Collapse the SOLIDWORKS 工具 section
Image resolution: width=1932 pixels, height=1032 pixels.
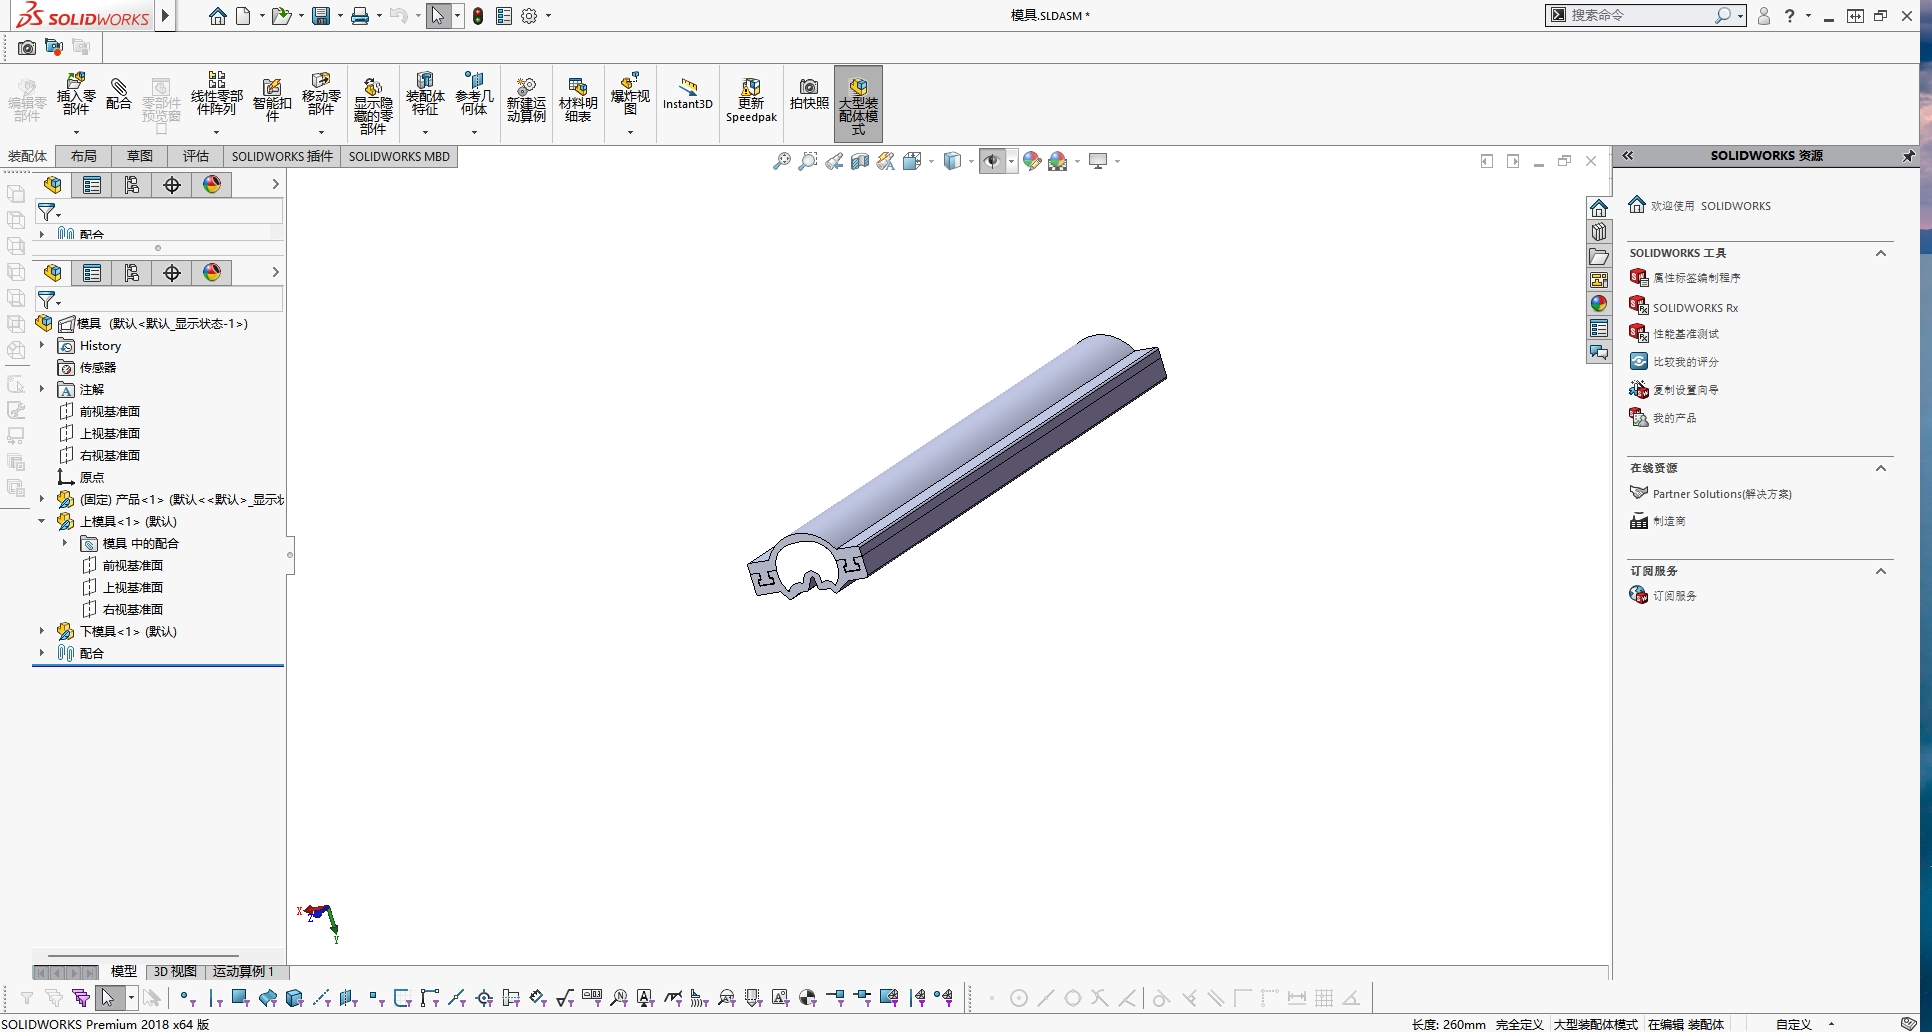coord(1881,253)
